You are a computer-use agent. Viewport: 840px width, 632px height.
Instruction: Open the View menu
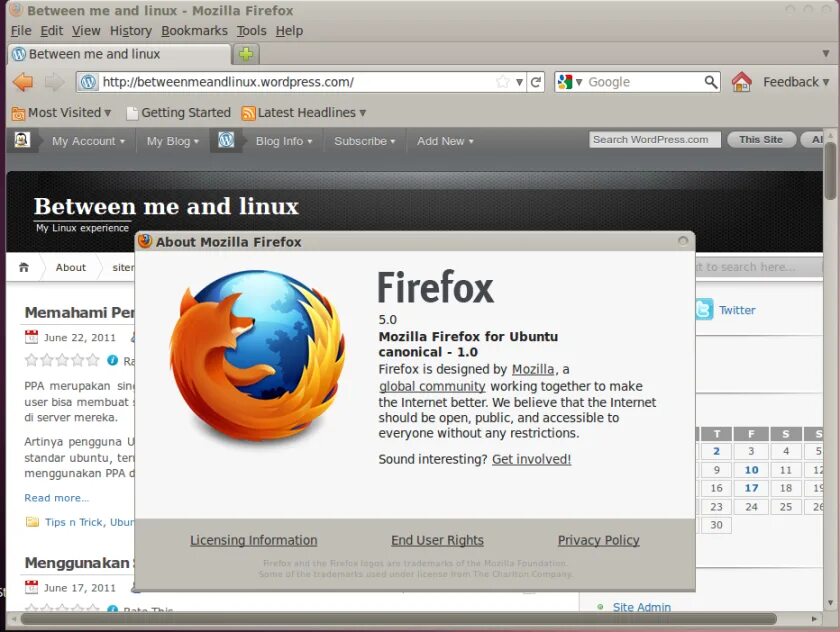(86, 31)
